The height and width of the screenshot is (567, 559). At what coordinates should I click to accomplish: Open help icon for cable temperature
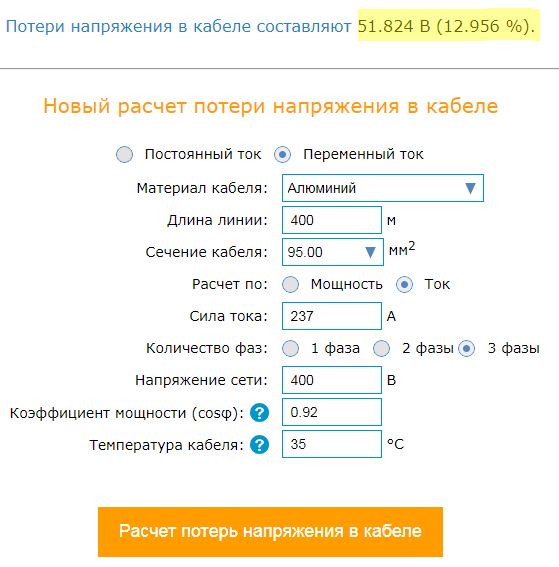tap(260, 444)
